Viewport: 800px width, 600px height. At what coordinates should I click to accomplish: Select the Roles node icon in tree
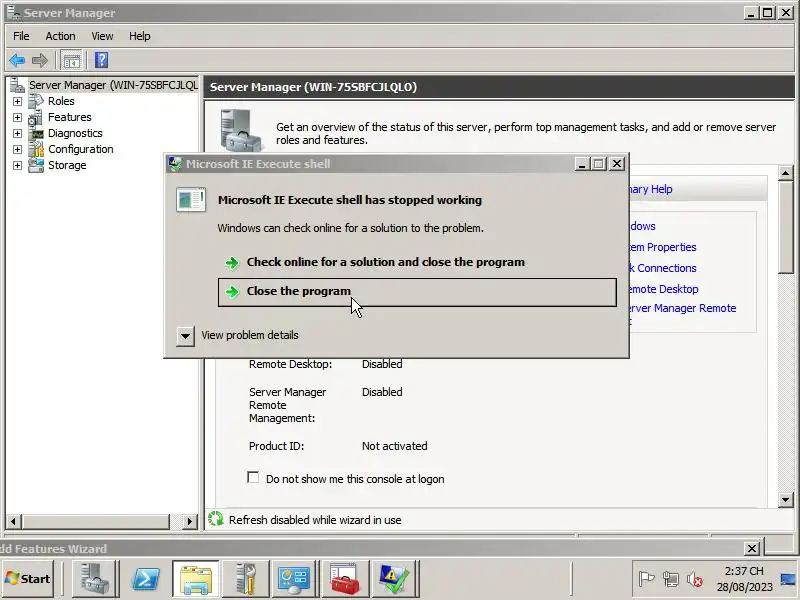click(36, 101)
